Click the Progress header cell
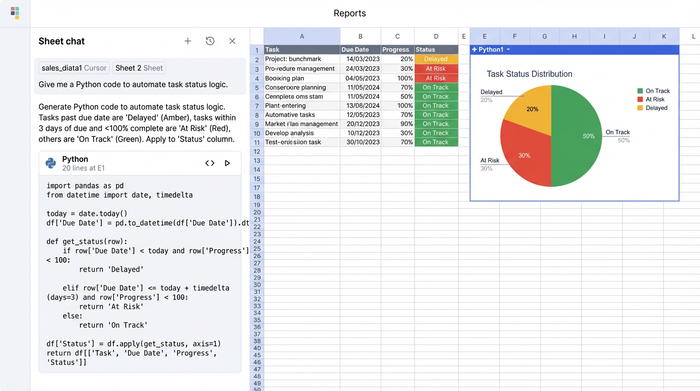The width and height of the screenshot is (700, 391). coord(397,50)
